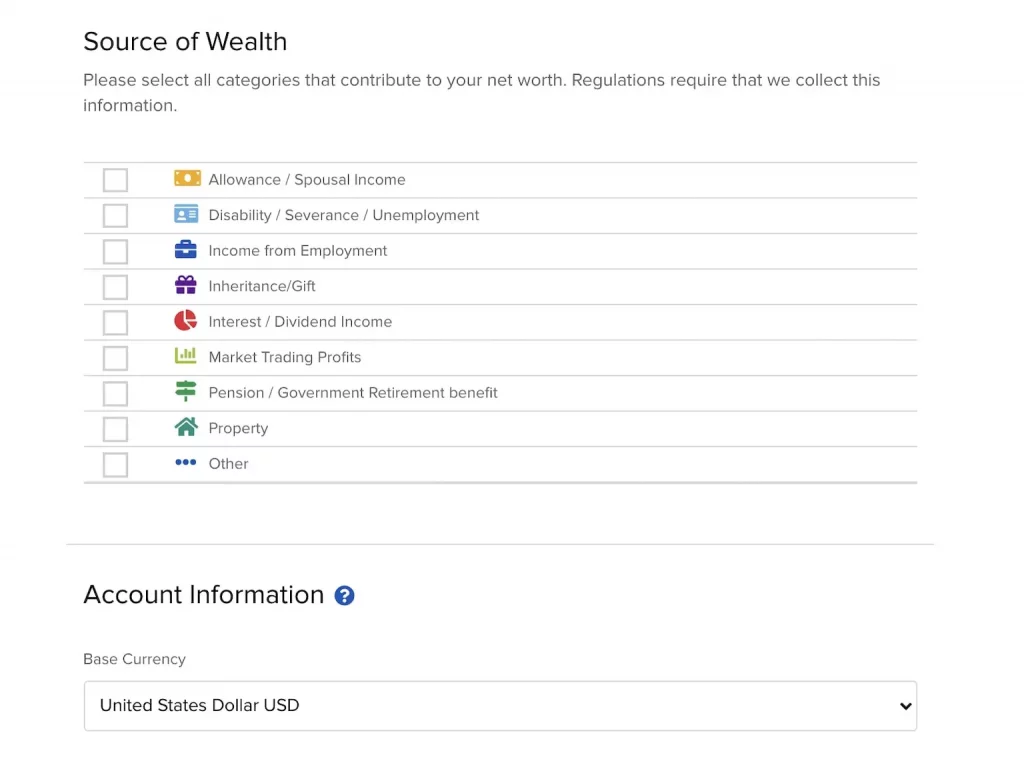Image resolution: width=1024 pixels, height=773 pixels.
Task: Click the Inheritance/Gift label text
Action: coord(262,286)
